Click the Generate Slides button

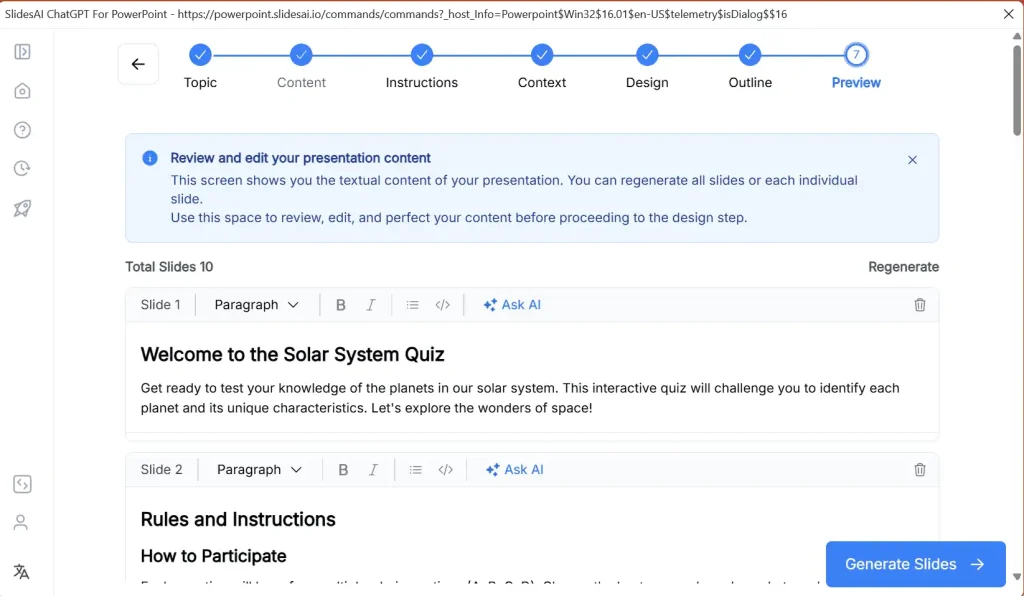click(914, 564)
